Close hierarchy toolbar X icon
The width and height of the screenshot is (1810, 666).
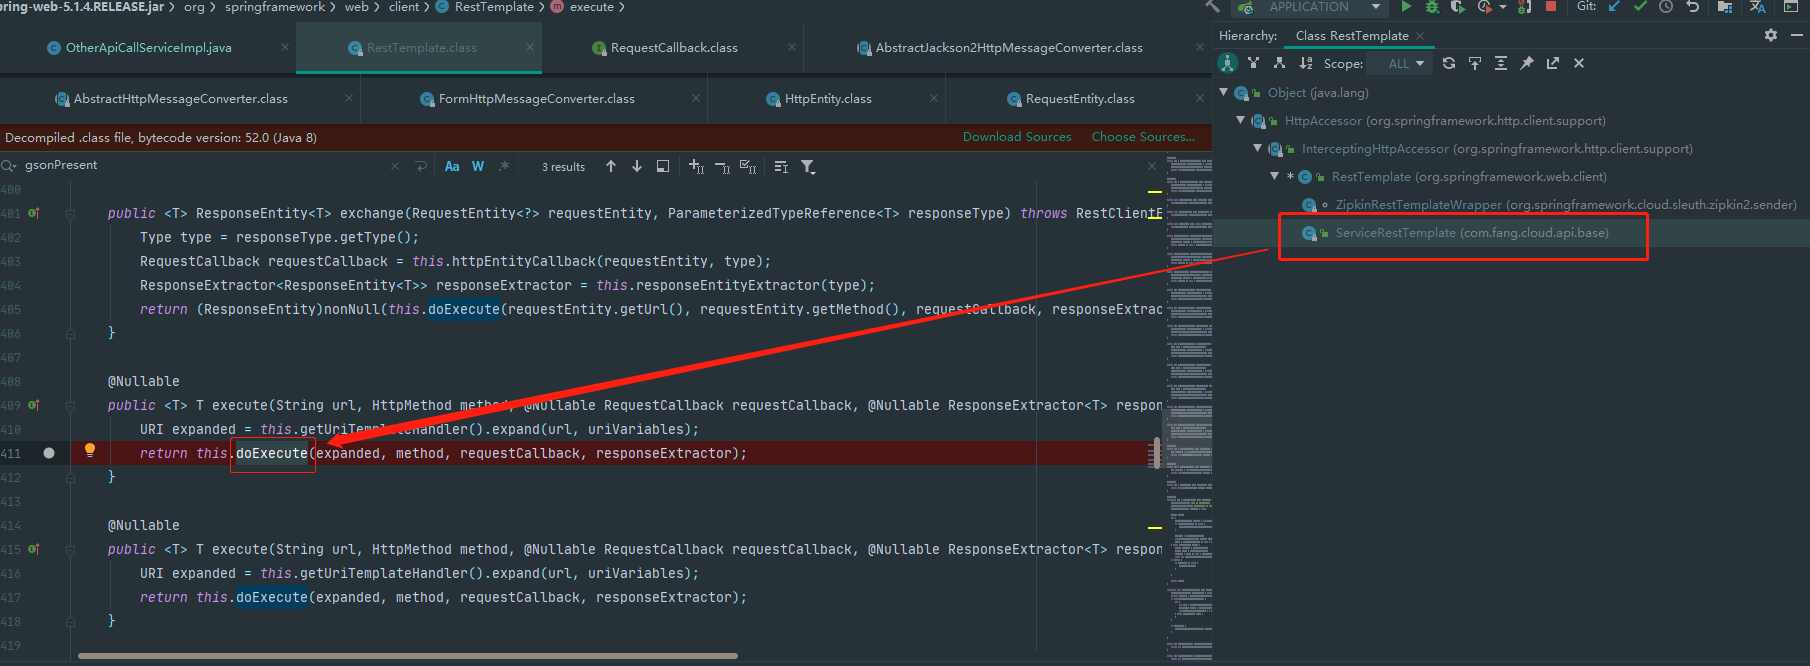pyautogui.click(x=1579, y=63)
